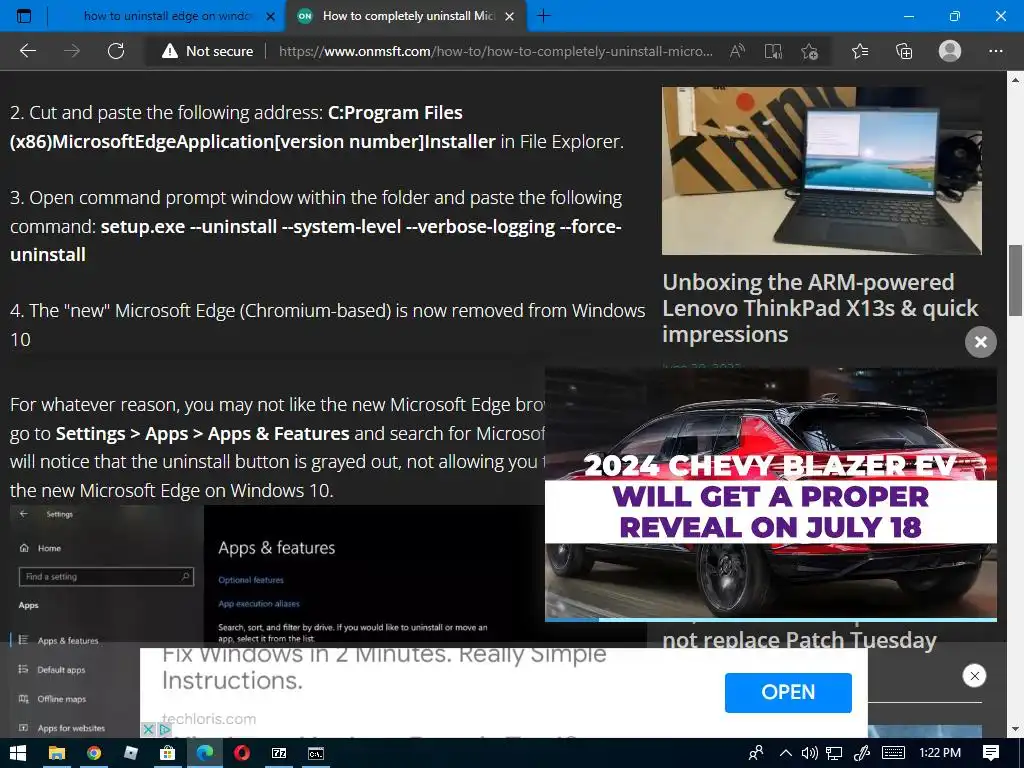Image resolution: width=1024 pixels, height=768 pixels.
Task: Add this page to favorites star
Action: (x=809, y=51)
